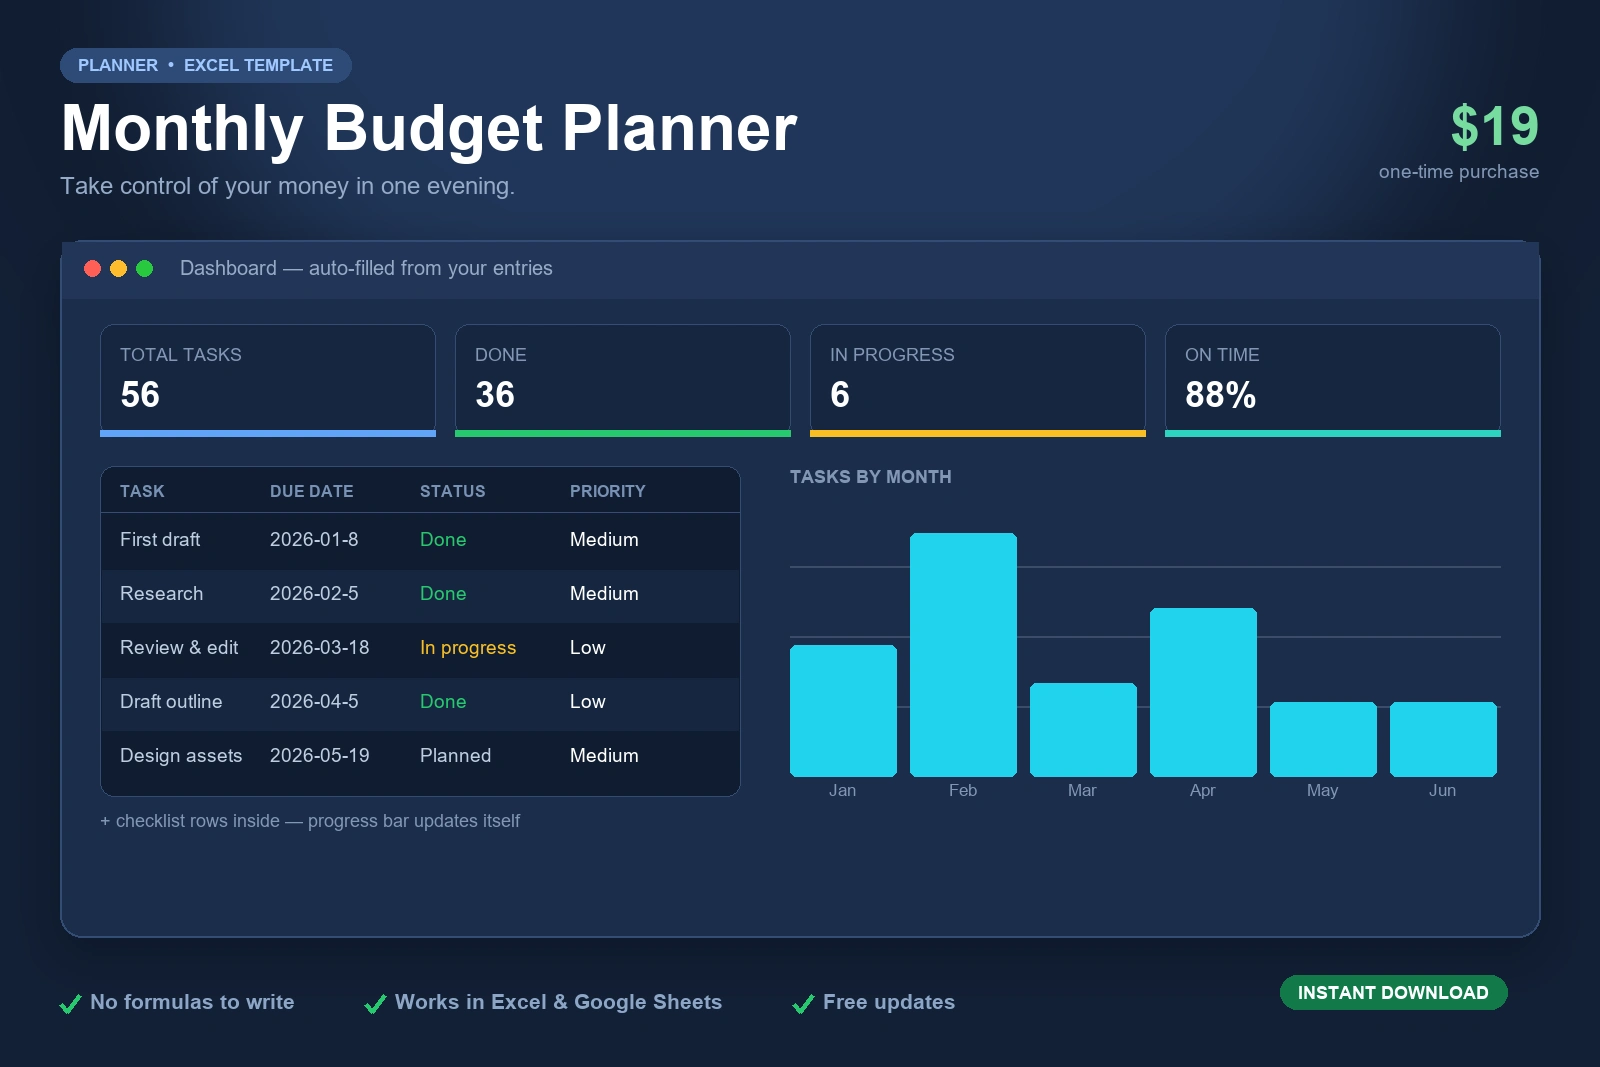
Task: Click the $19 price label
Action: click(x=1495, y=127)
